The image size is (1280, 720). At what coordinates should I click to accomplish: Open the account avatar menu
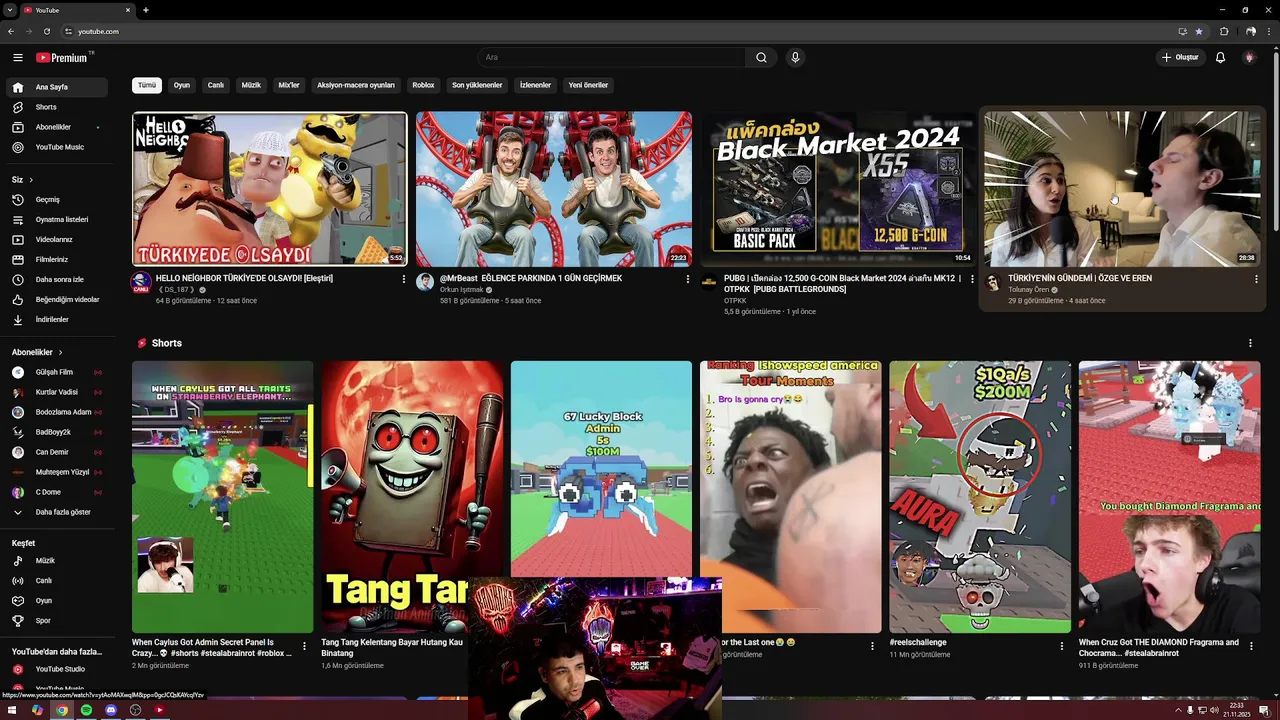[1249, 58]
